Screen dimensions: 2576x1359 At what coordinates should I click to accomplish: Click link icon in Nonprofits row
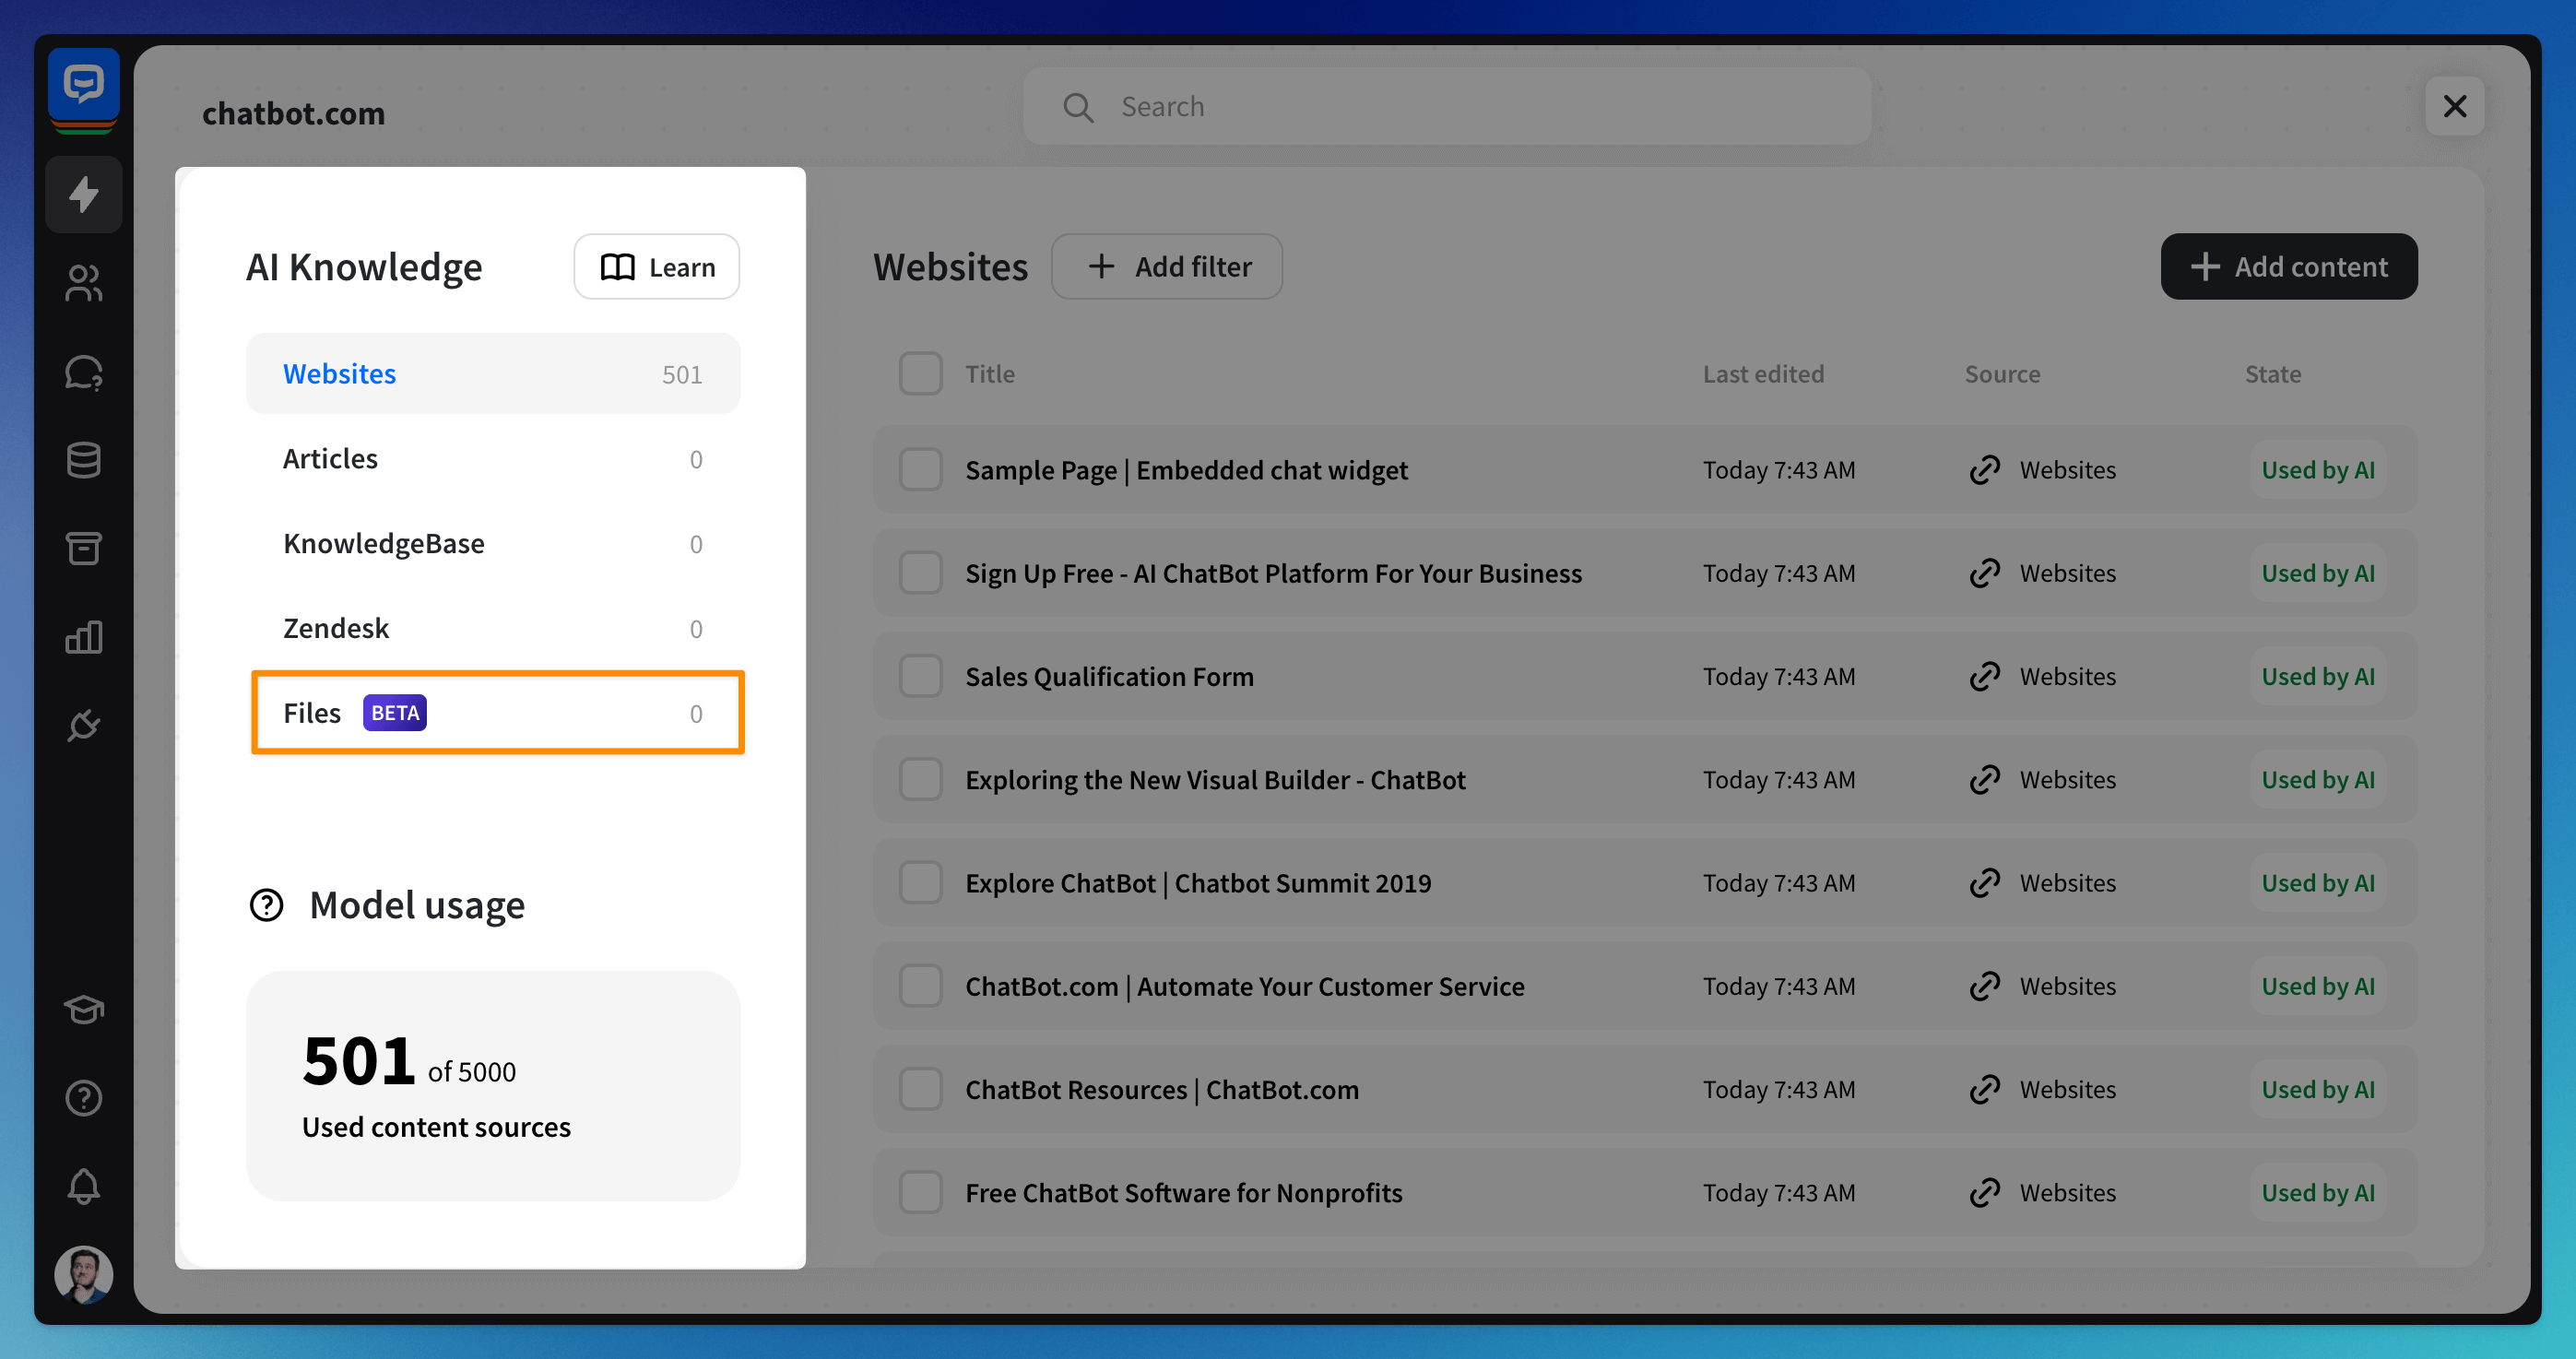[1985, 1193]
